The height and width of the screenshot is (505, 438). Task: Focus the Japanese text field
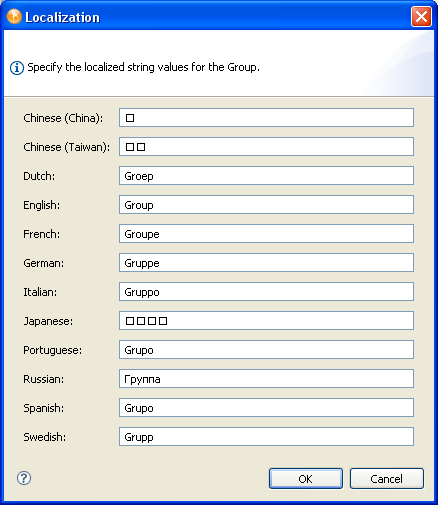[266, 320]
